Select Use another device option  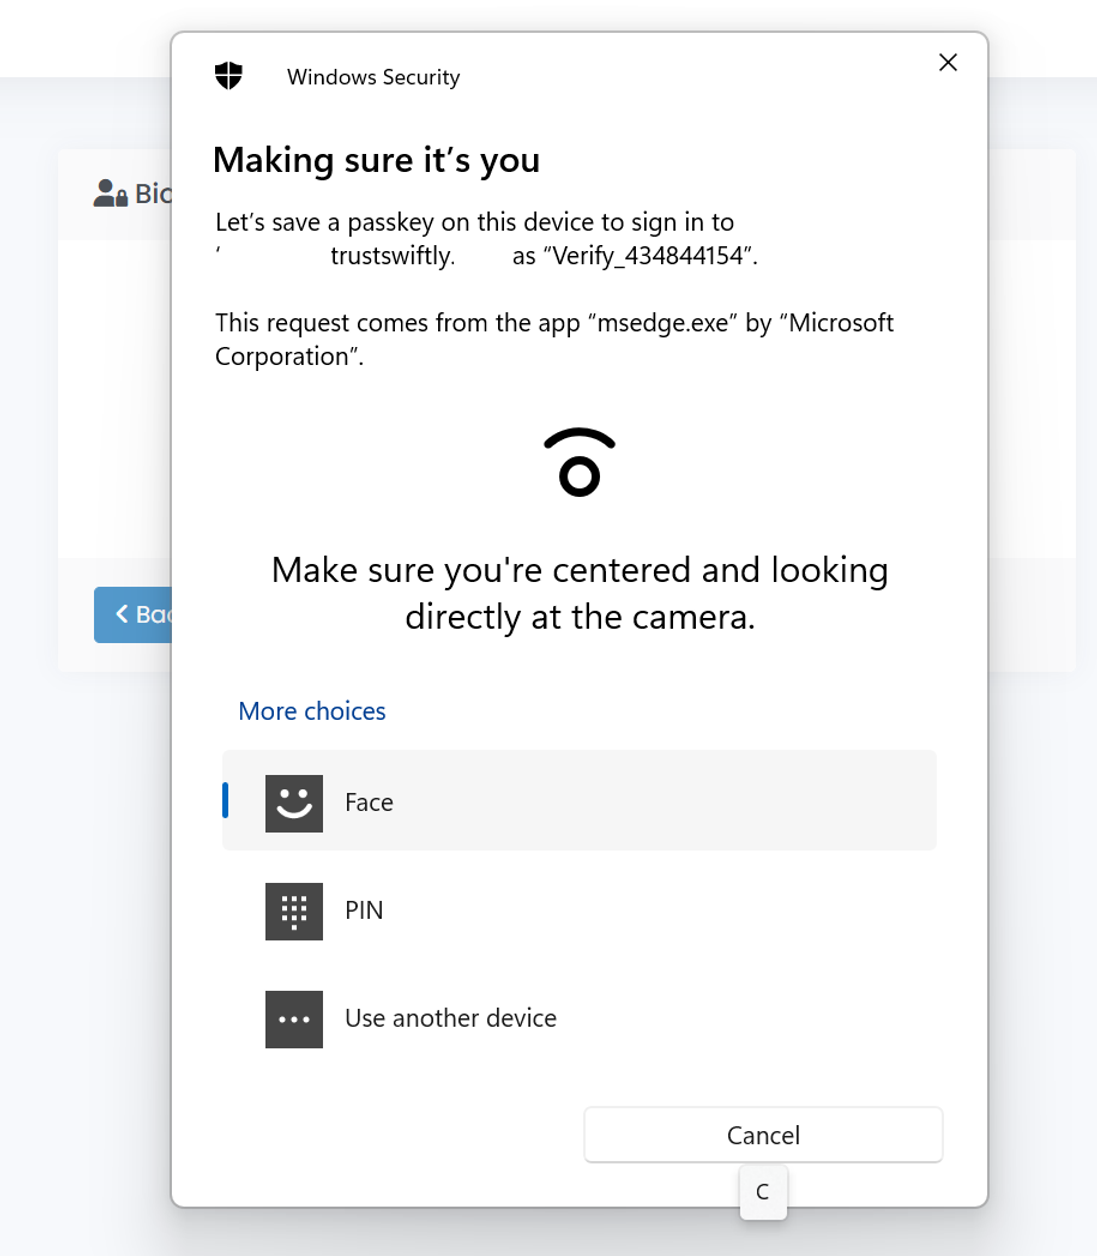[x=450, y=1019]
